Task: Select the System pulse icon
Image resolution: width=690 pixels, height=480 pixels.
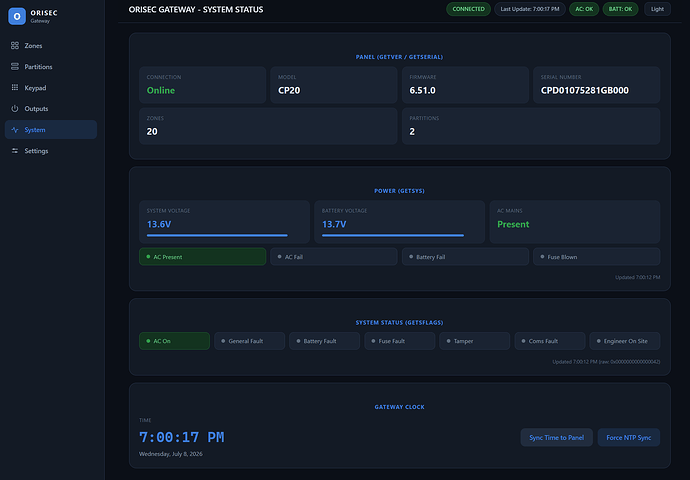Action: (x=15, y=130)
